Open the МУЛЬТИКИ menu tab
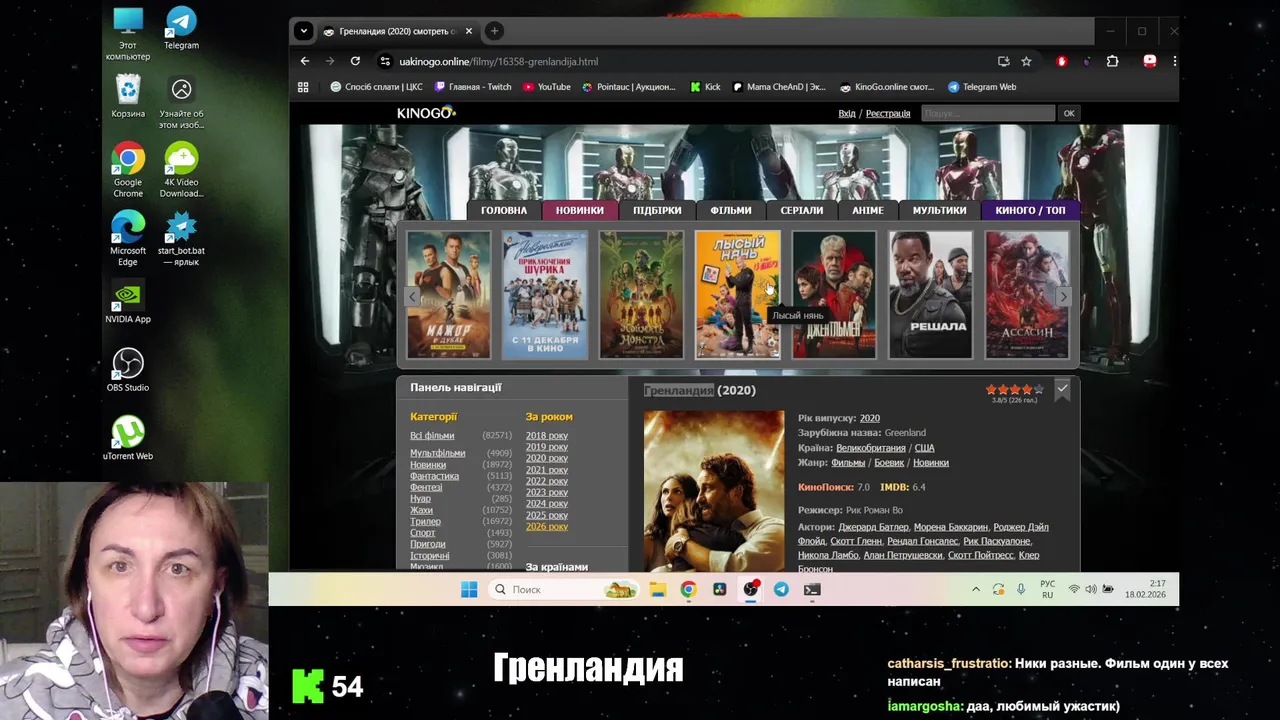 coord(939,210)
